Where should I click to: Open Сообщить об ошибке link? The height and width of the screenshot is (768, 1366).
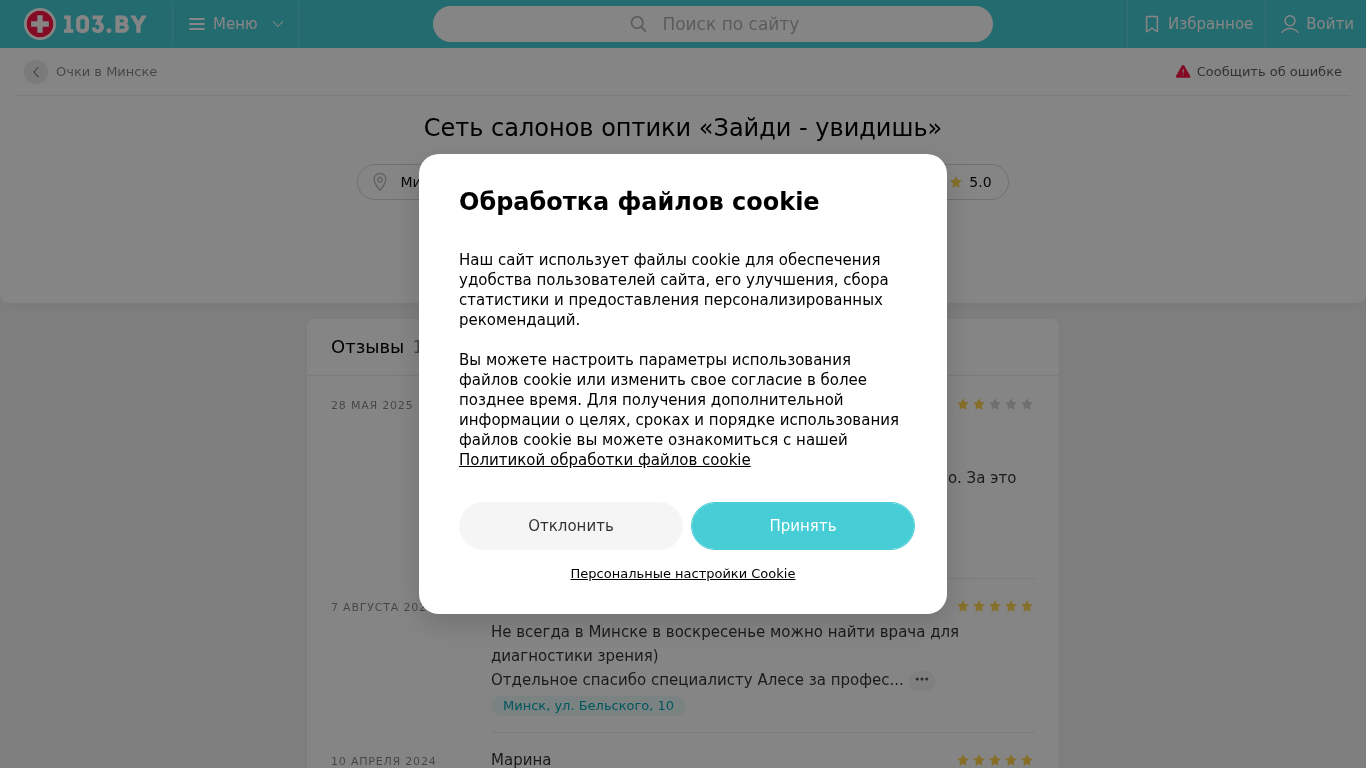pos(1269,72)
